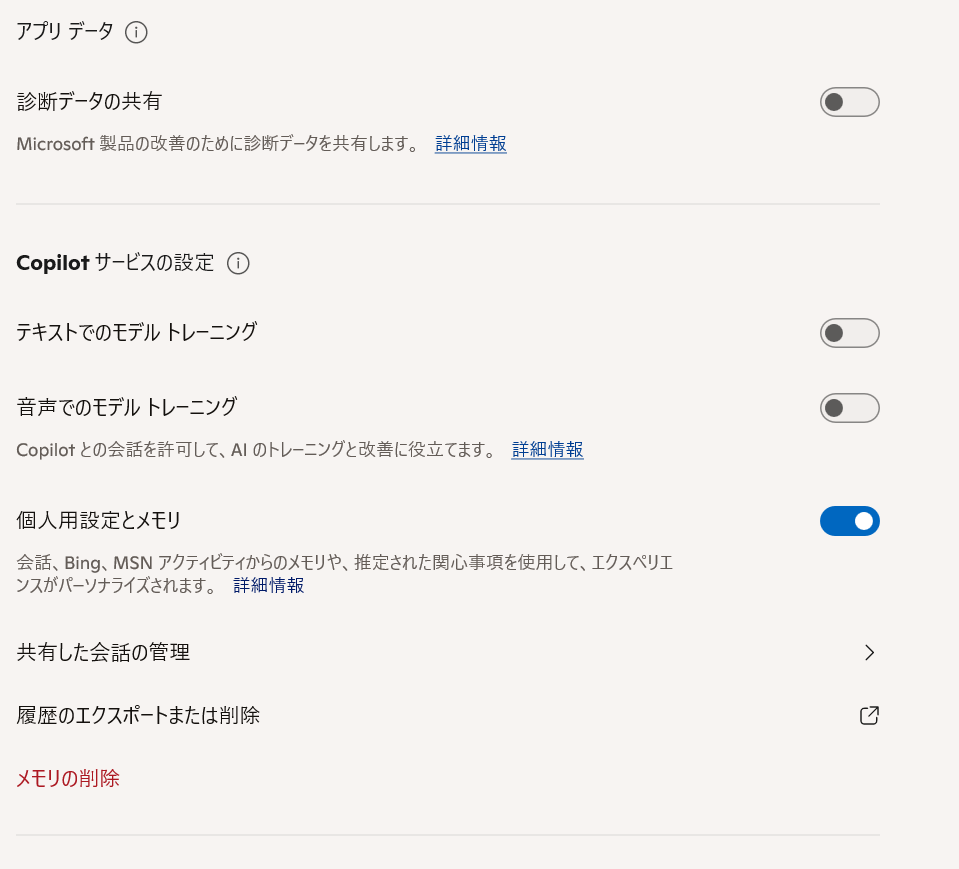Open 詳細情報 link about AI training
959x869 pixels.
[x=547, y=450]
